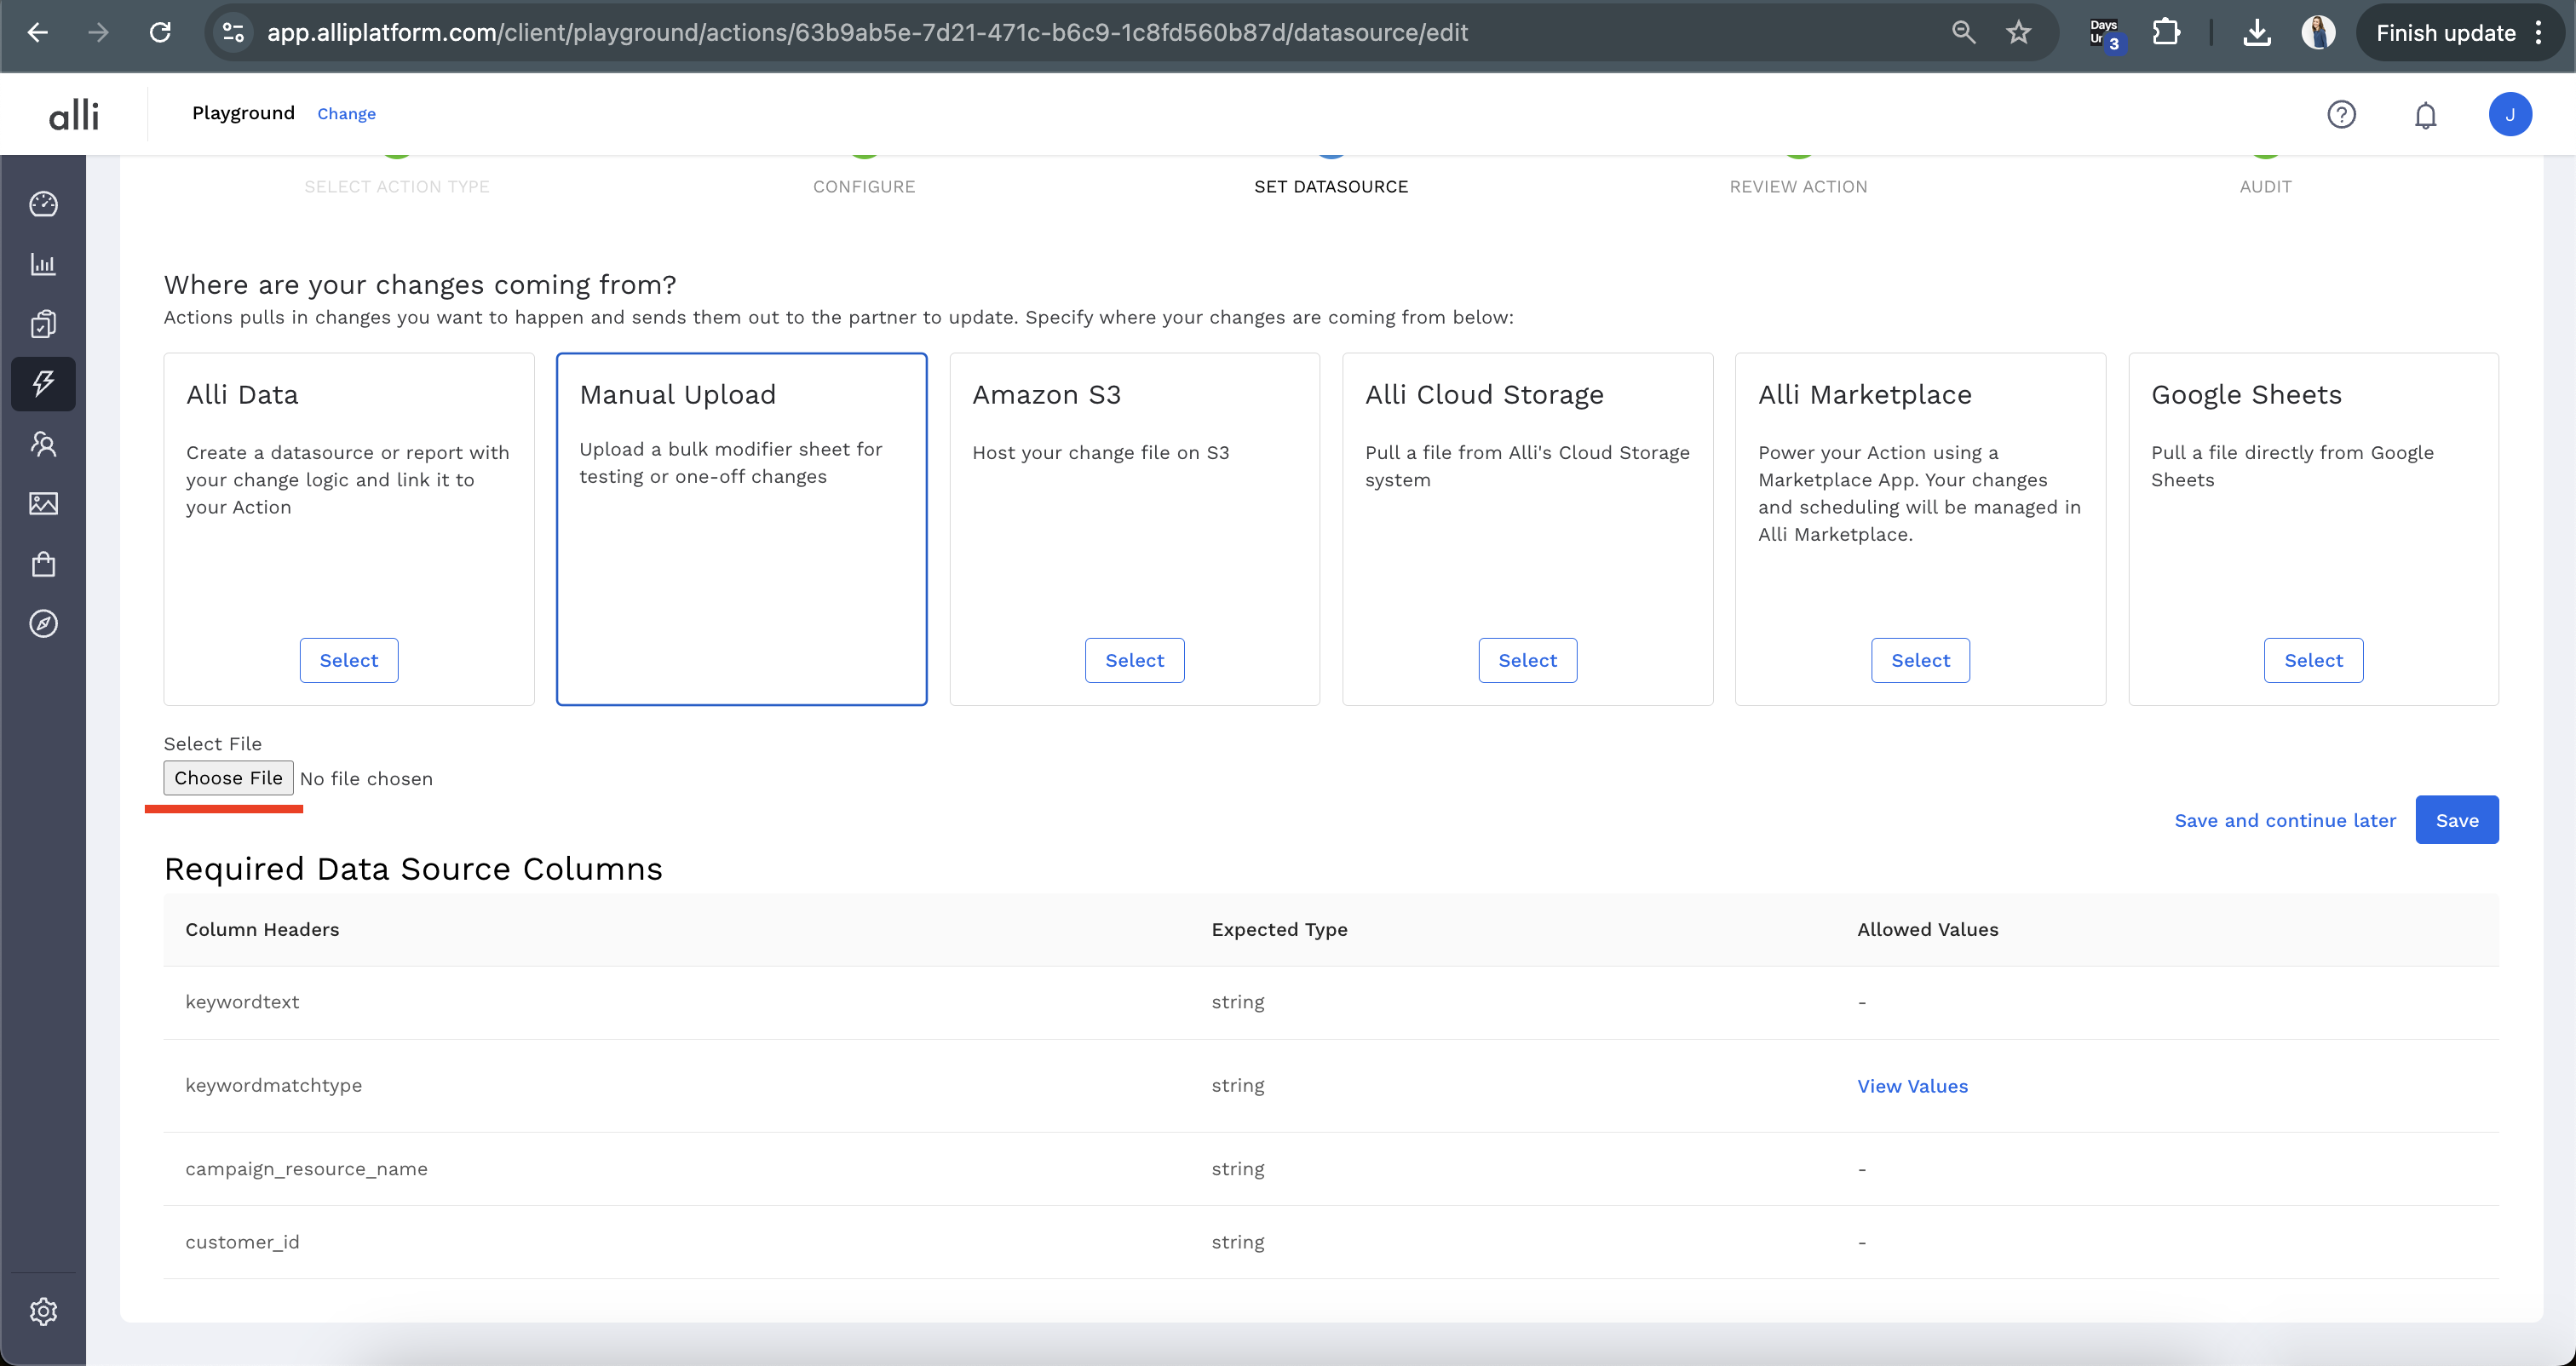Viewport: 2576px width, 1366px height.
Task: Open the user avatar J menu
Action: (2509, 115)
